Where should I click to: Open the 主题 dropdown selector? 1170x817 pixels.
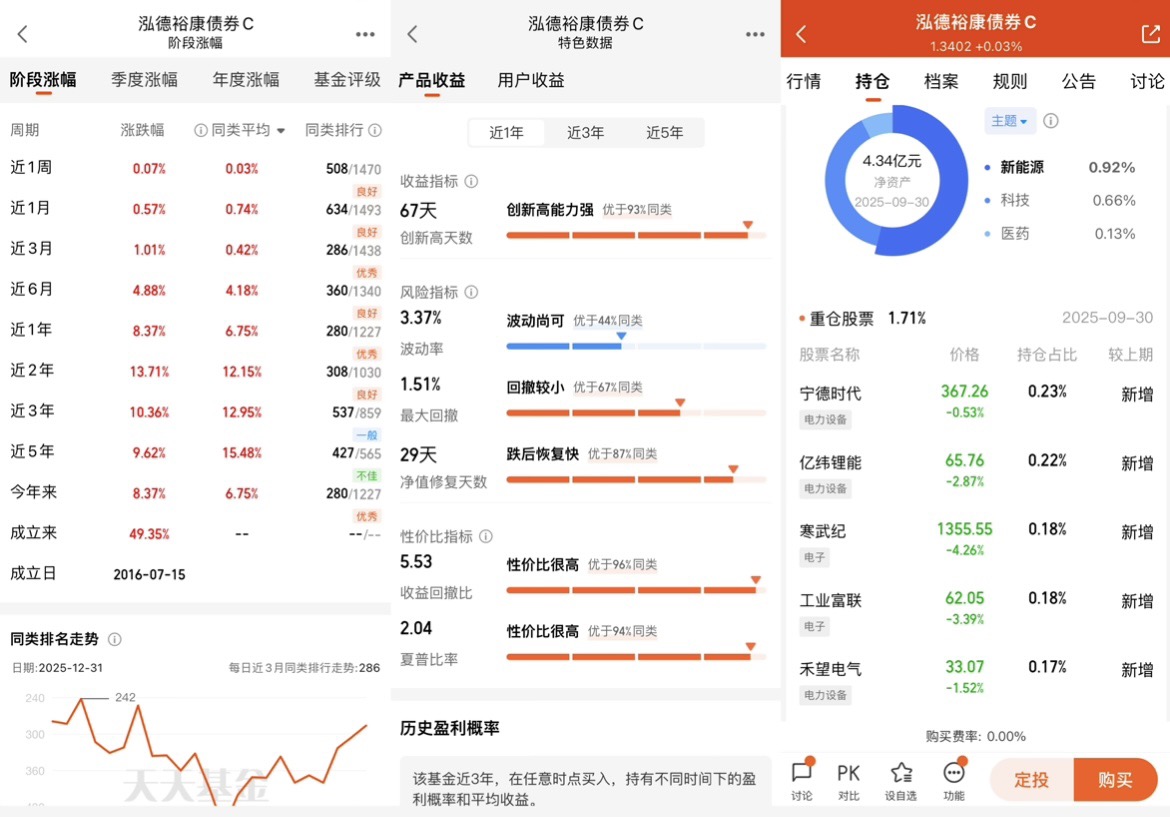pyautogui.click(x=1010, y=121)
